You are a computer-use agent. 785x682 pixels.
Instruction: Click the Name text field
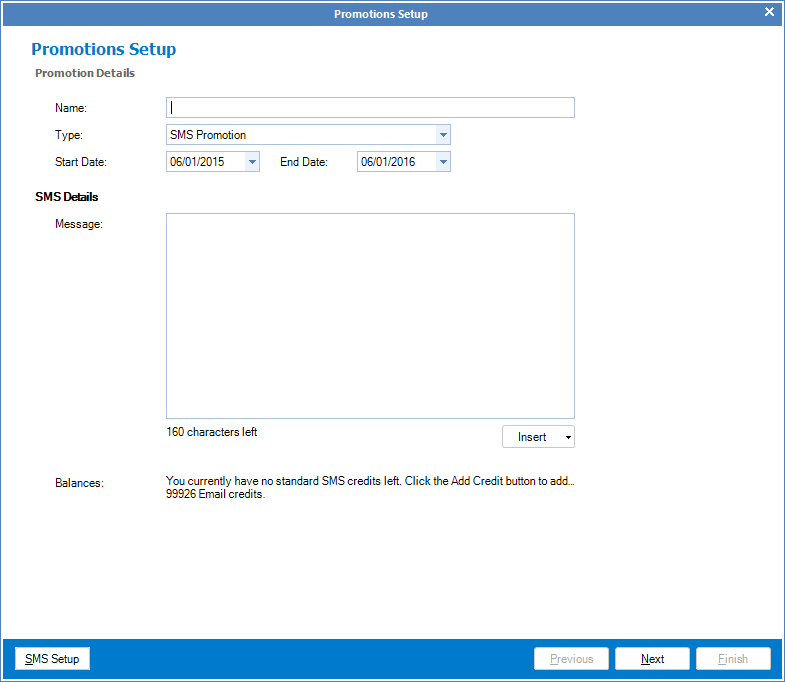pos(370,108)
